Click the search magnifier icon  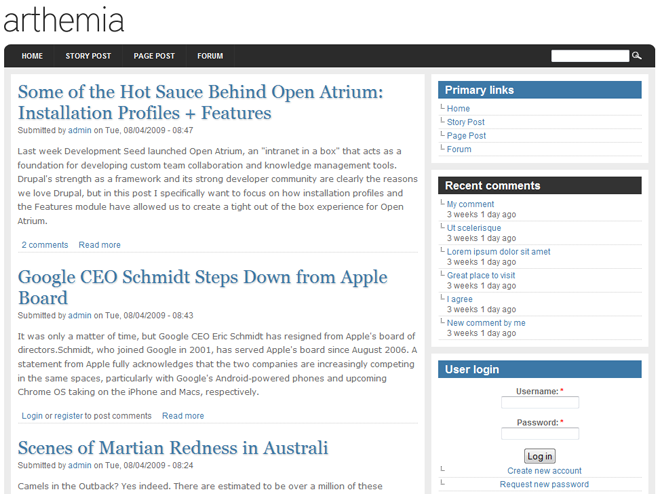pos(637,55)
